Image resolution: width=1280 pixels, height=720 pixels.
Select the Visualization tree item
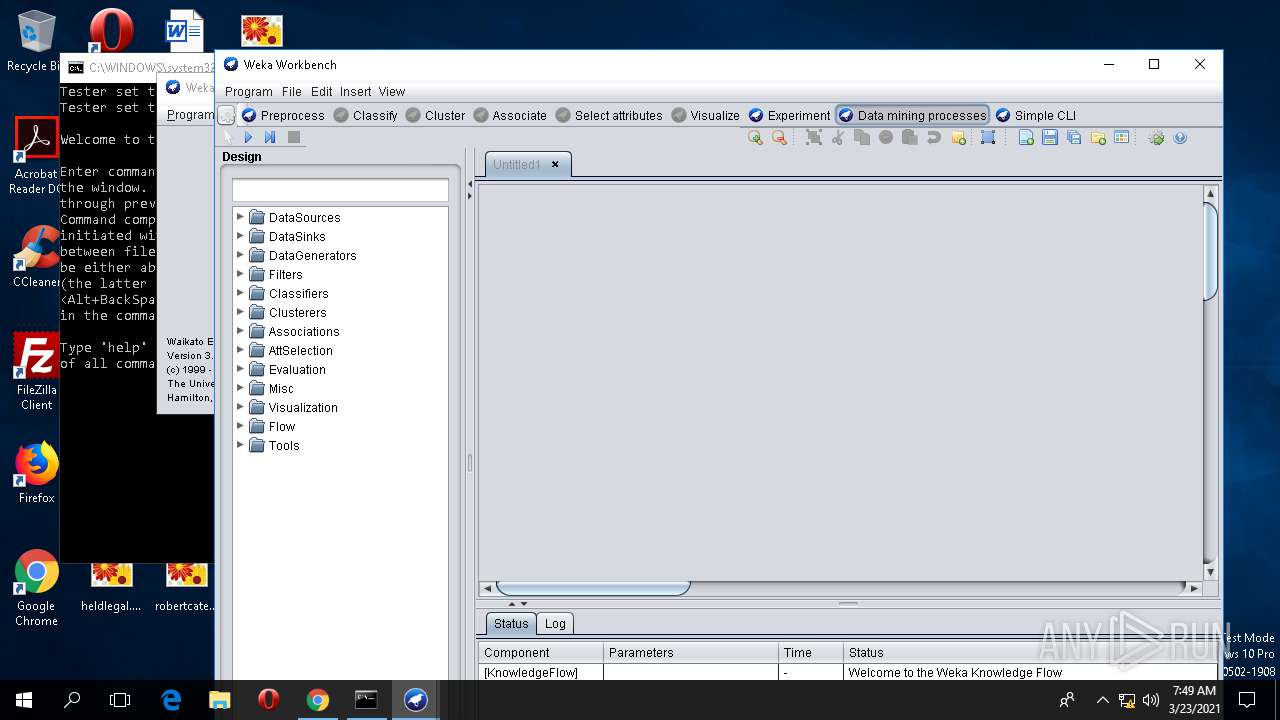coord(303,407)
